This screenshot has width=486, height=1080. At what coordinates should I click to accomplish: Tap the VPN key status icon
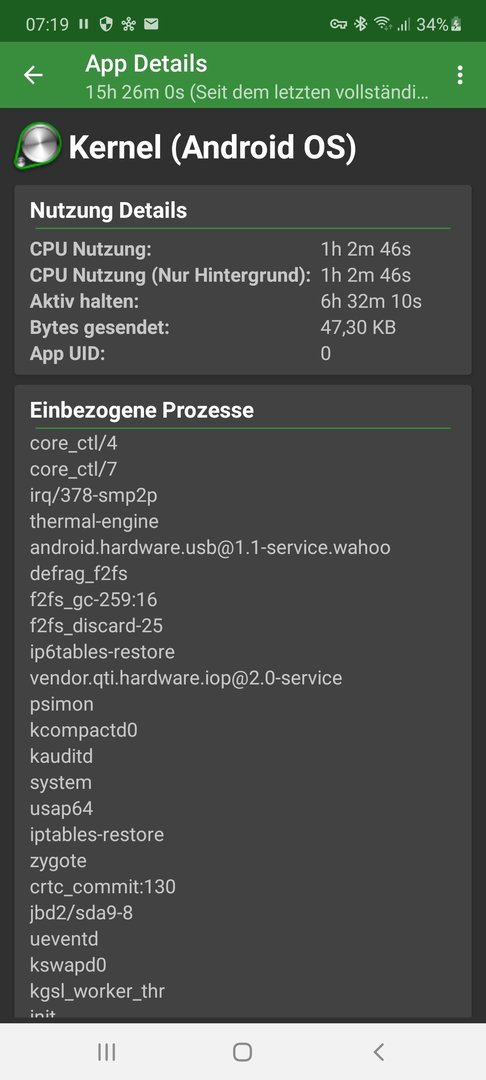tap(338, 25)
